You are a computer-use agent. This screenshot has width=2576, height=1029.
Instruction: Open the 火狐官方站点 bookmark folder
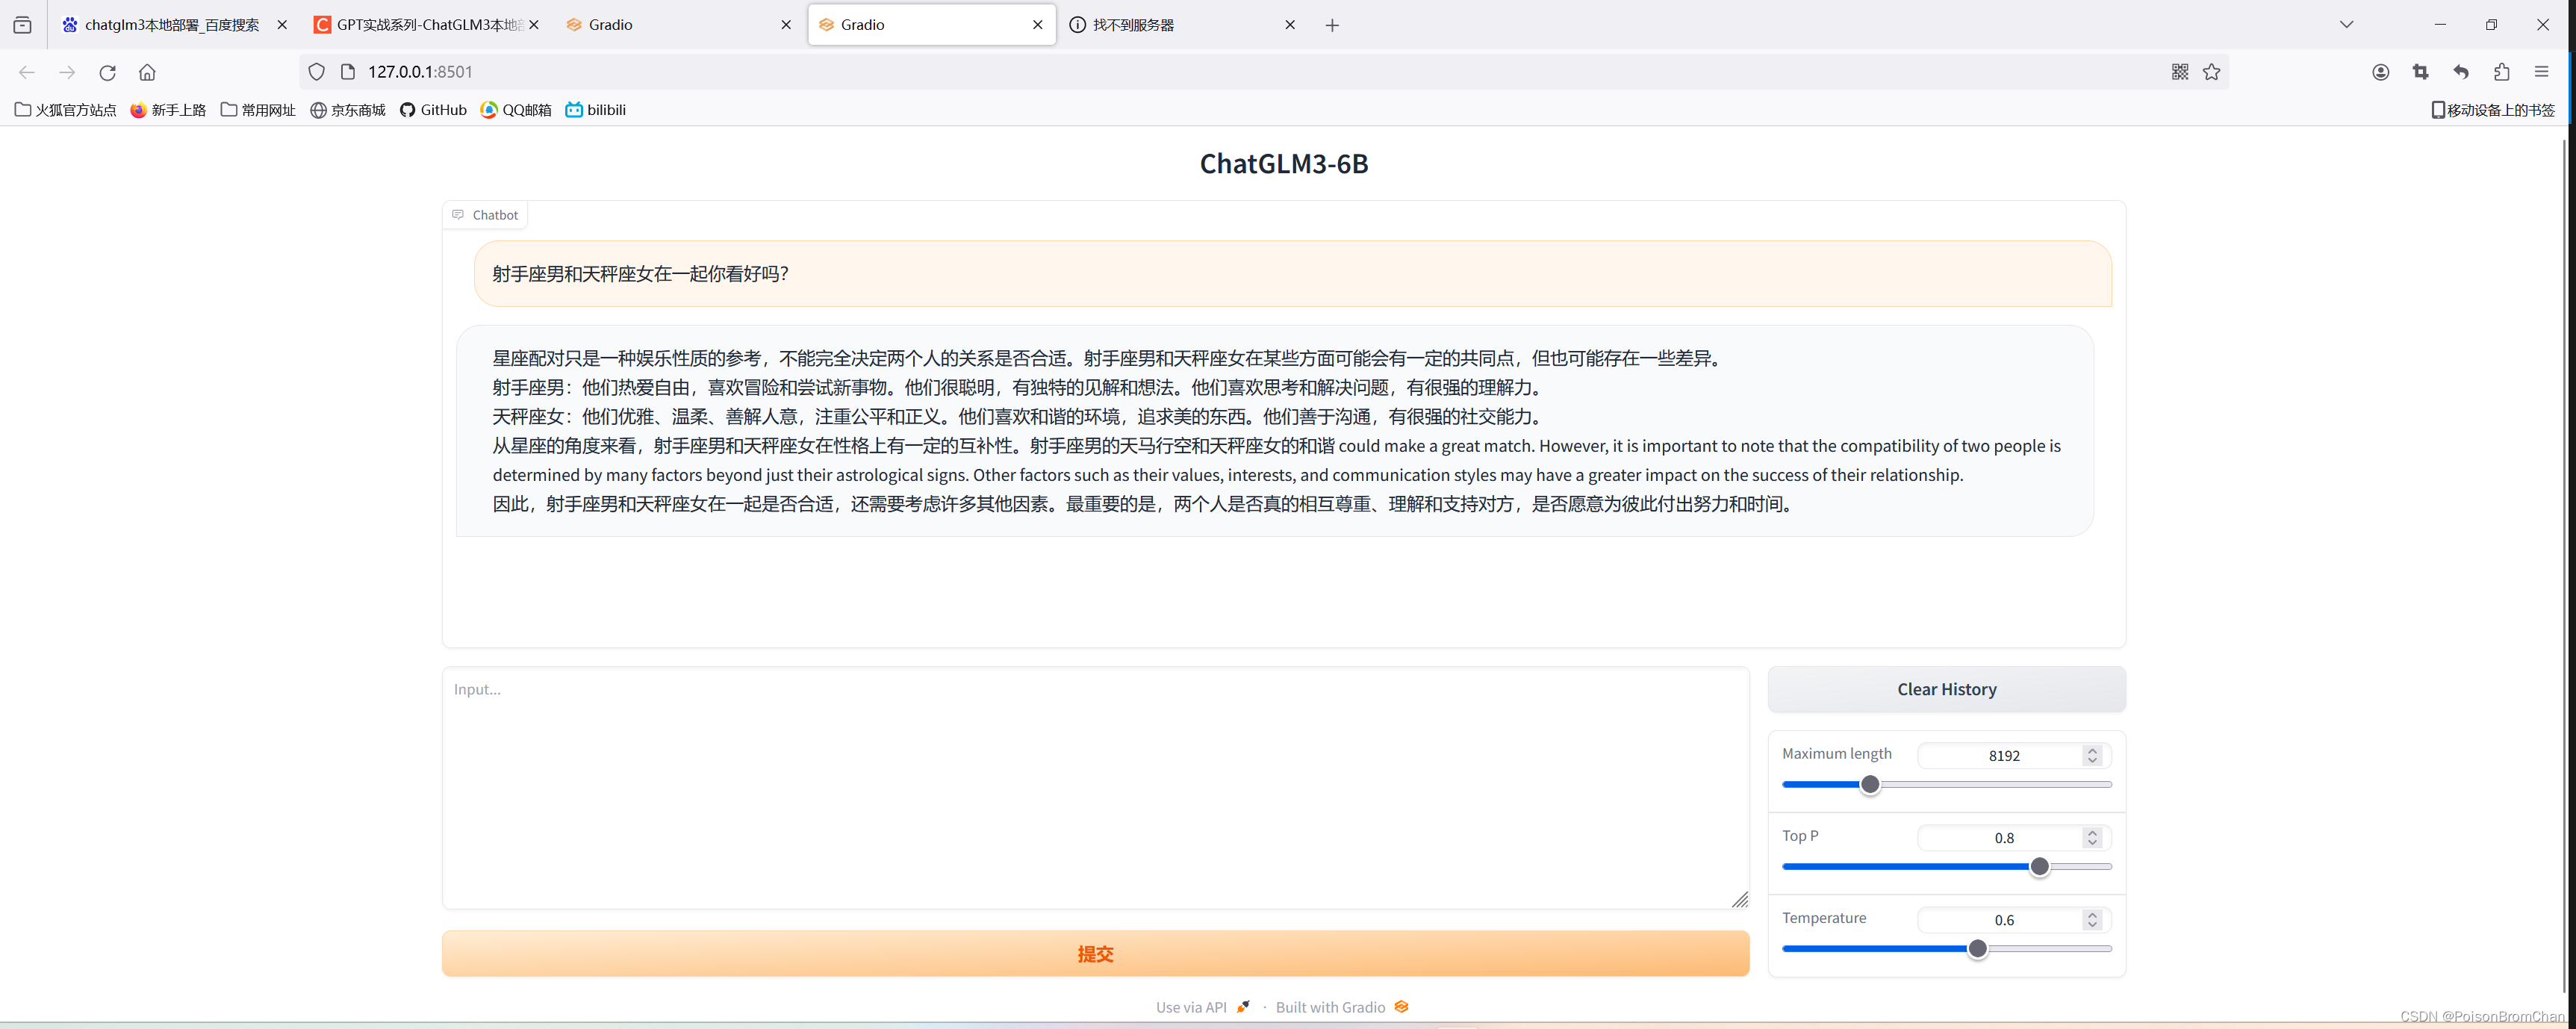pyautogui.click(x=65, y=110)
